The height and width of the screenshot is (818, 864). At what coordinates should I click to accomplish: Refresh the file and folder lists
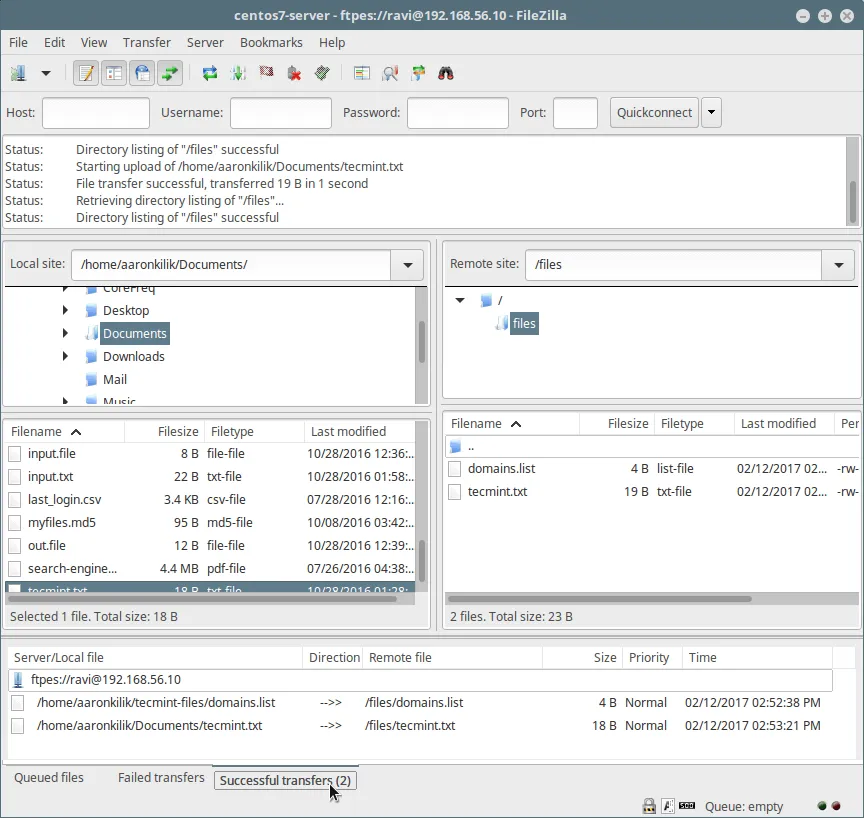210,73
